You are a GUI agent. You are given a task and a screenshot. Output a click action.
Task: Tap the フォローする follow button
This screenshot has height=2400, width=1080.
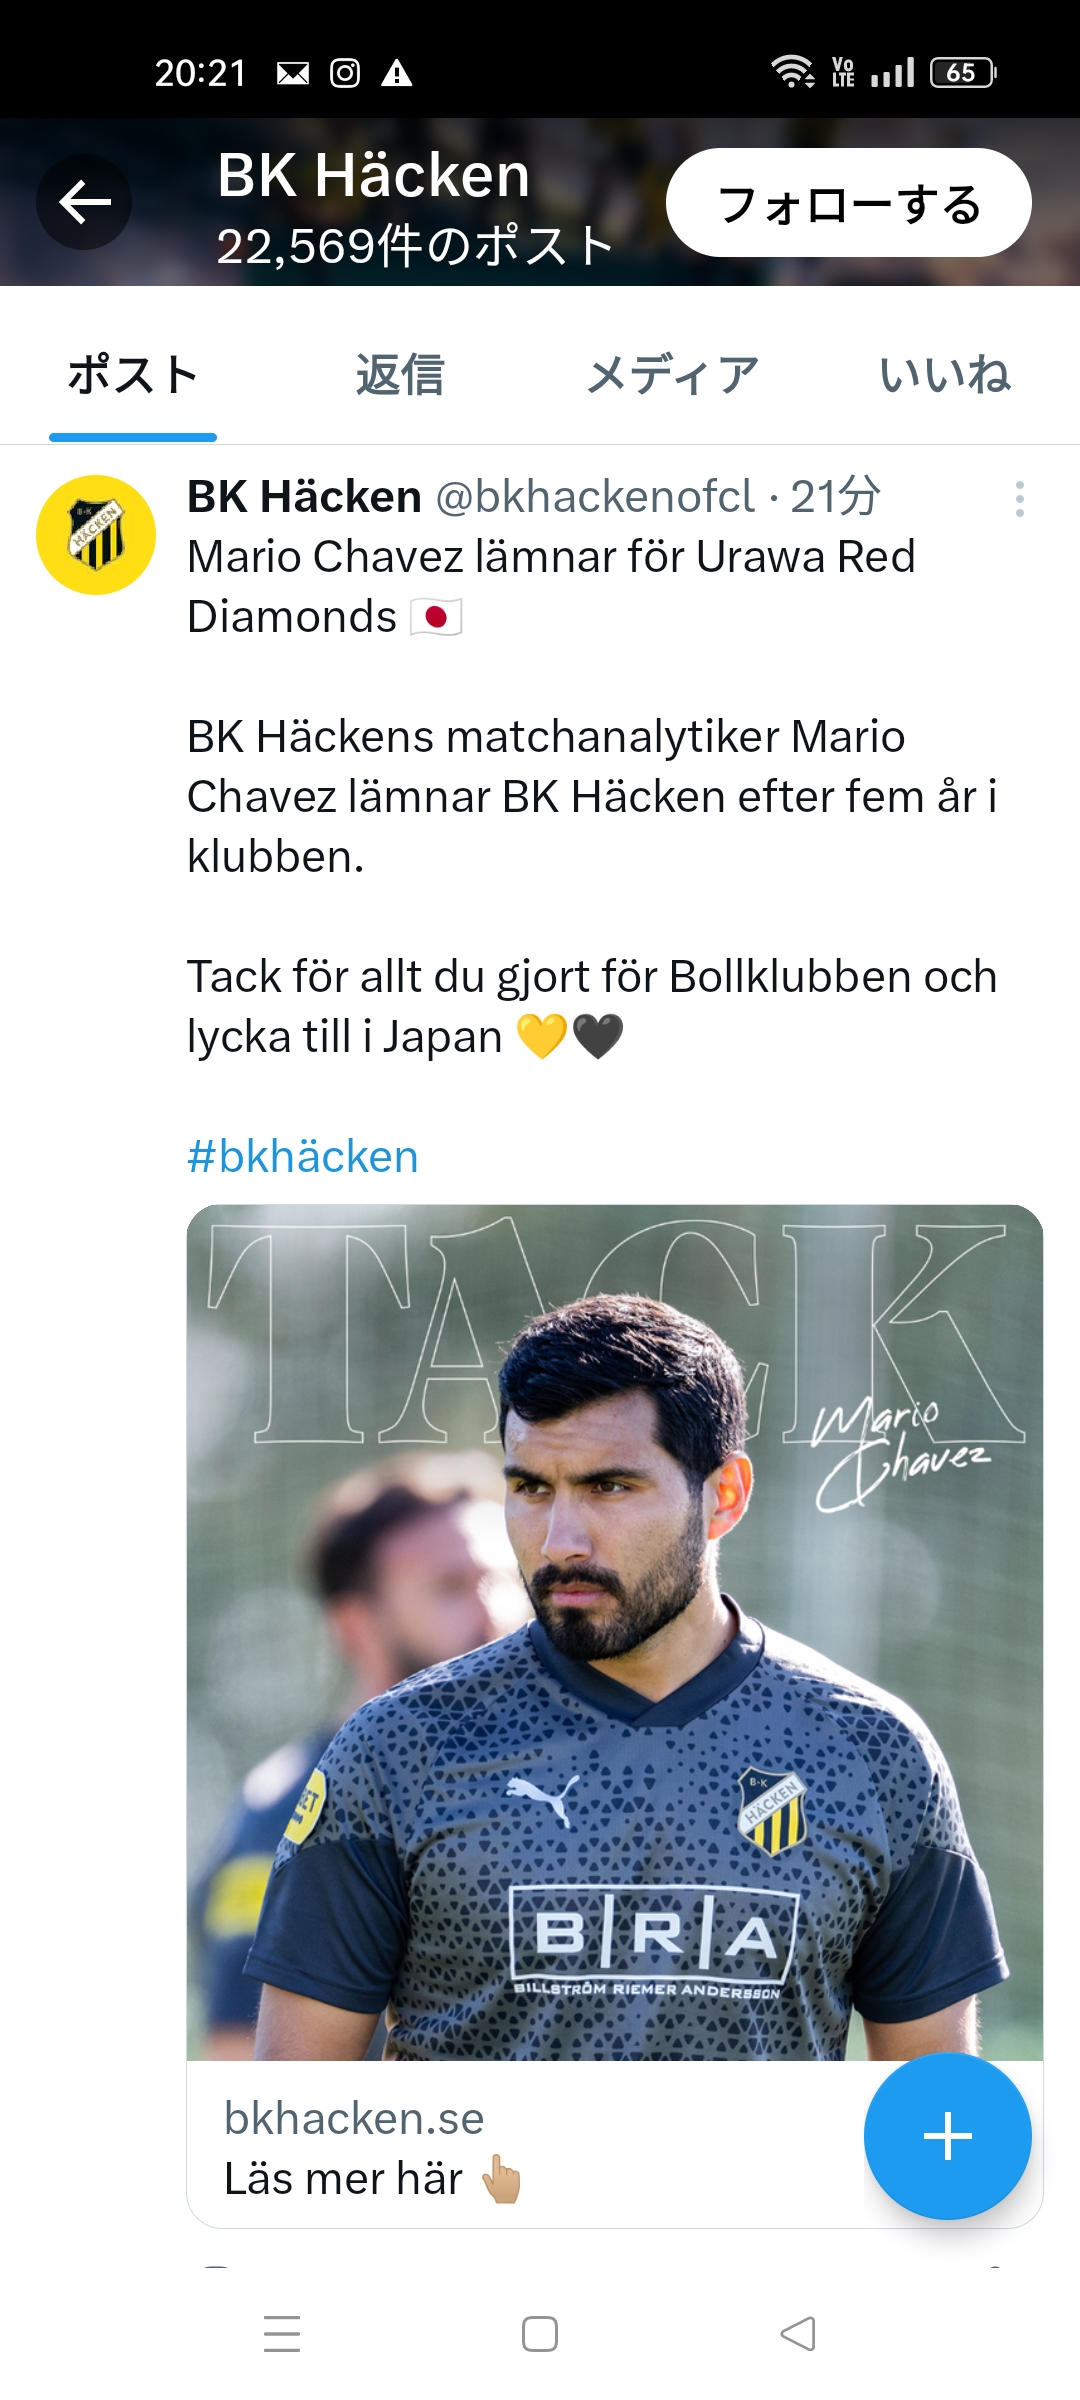[848, 203]
